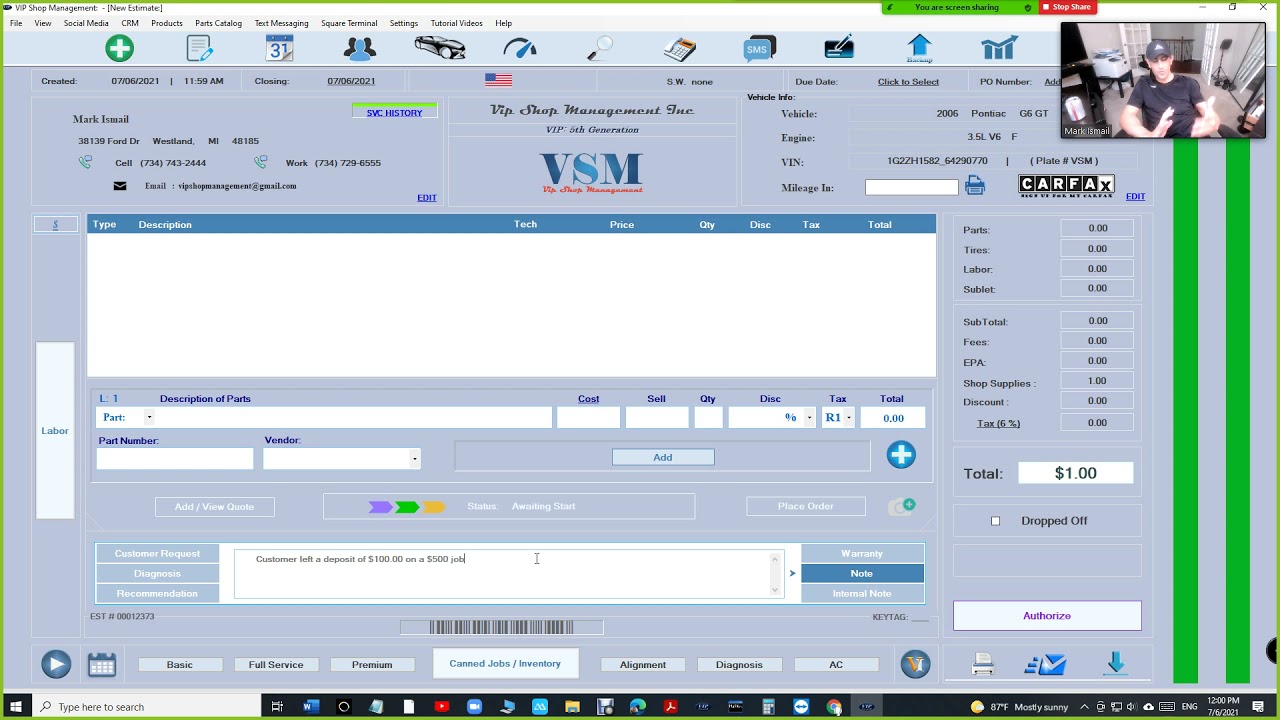
Task: Flip the switch beside Place Order
Action: pyautogui.click(x=902, y=506)
